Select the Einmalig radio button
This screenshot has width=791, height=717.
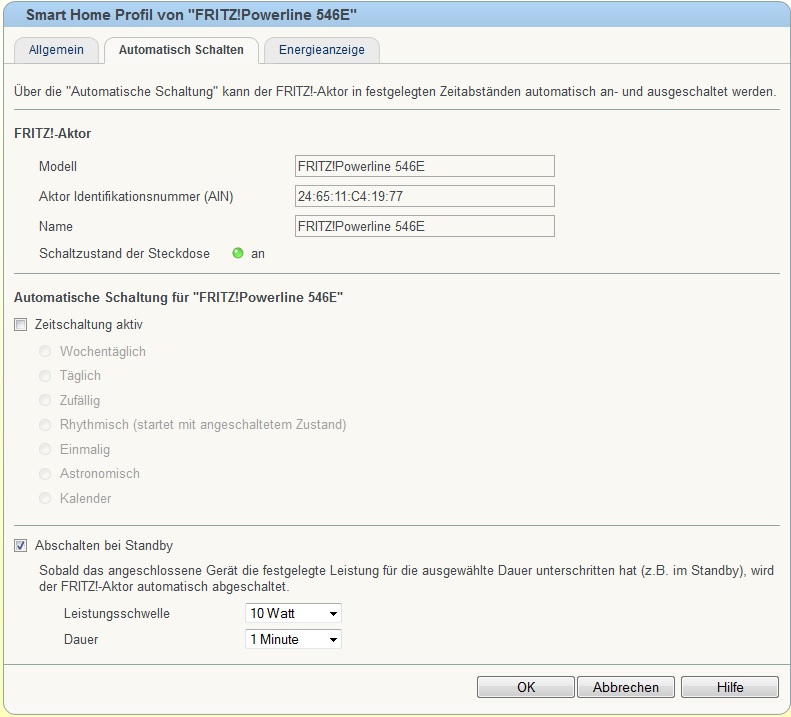coord(45,450)
